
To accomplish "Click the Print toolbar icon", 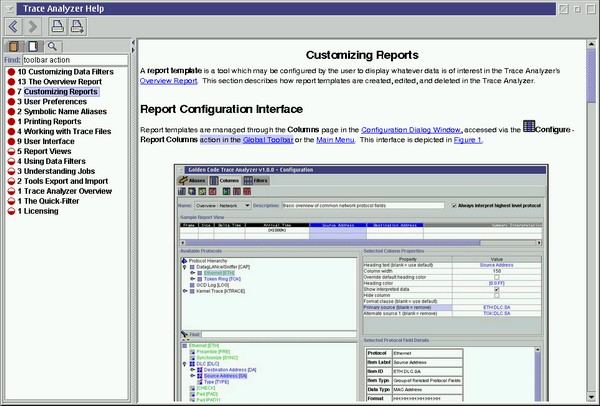I will pos(58,26).
